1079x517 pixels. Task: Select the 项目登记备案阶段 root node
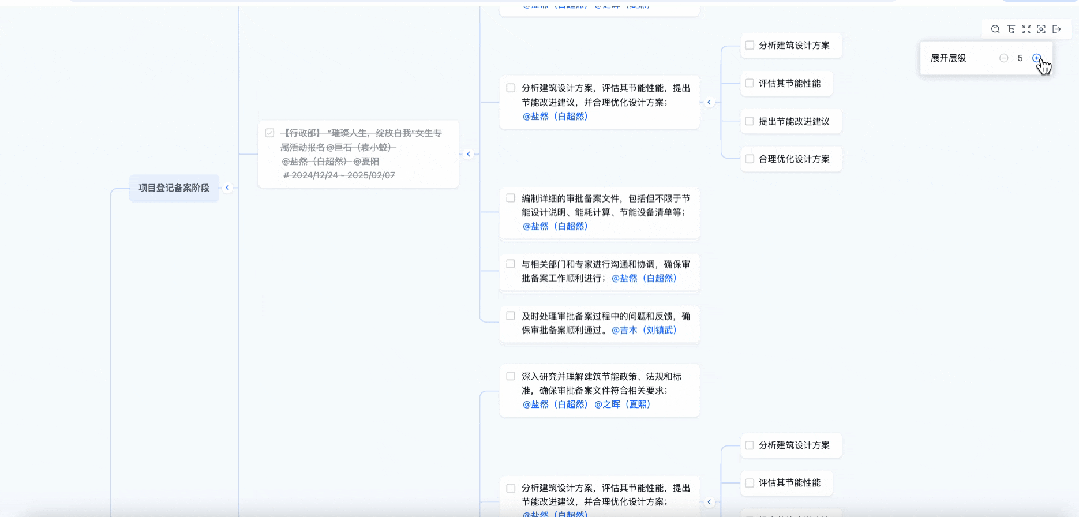[174, 188]
